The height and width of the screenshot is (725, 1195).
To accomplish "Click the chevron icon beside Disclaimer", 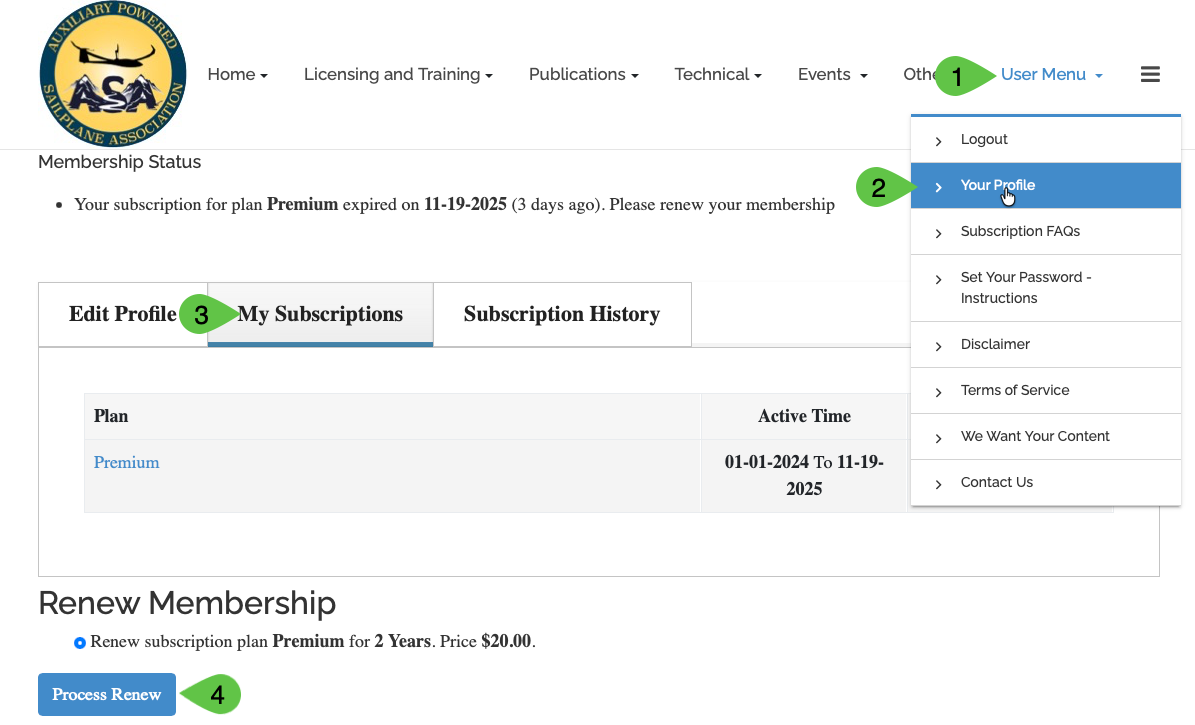I will [938, 346].
